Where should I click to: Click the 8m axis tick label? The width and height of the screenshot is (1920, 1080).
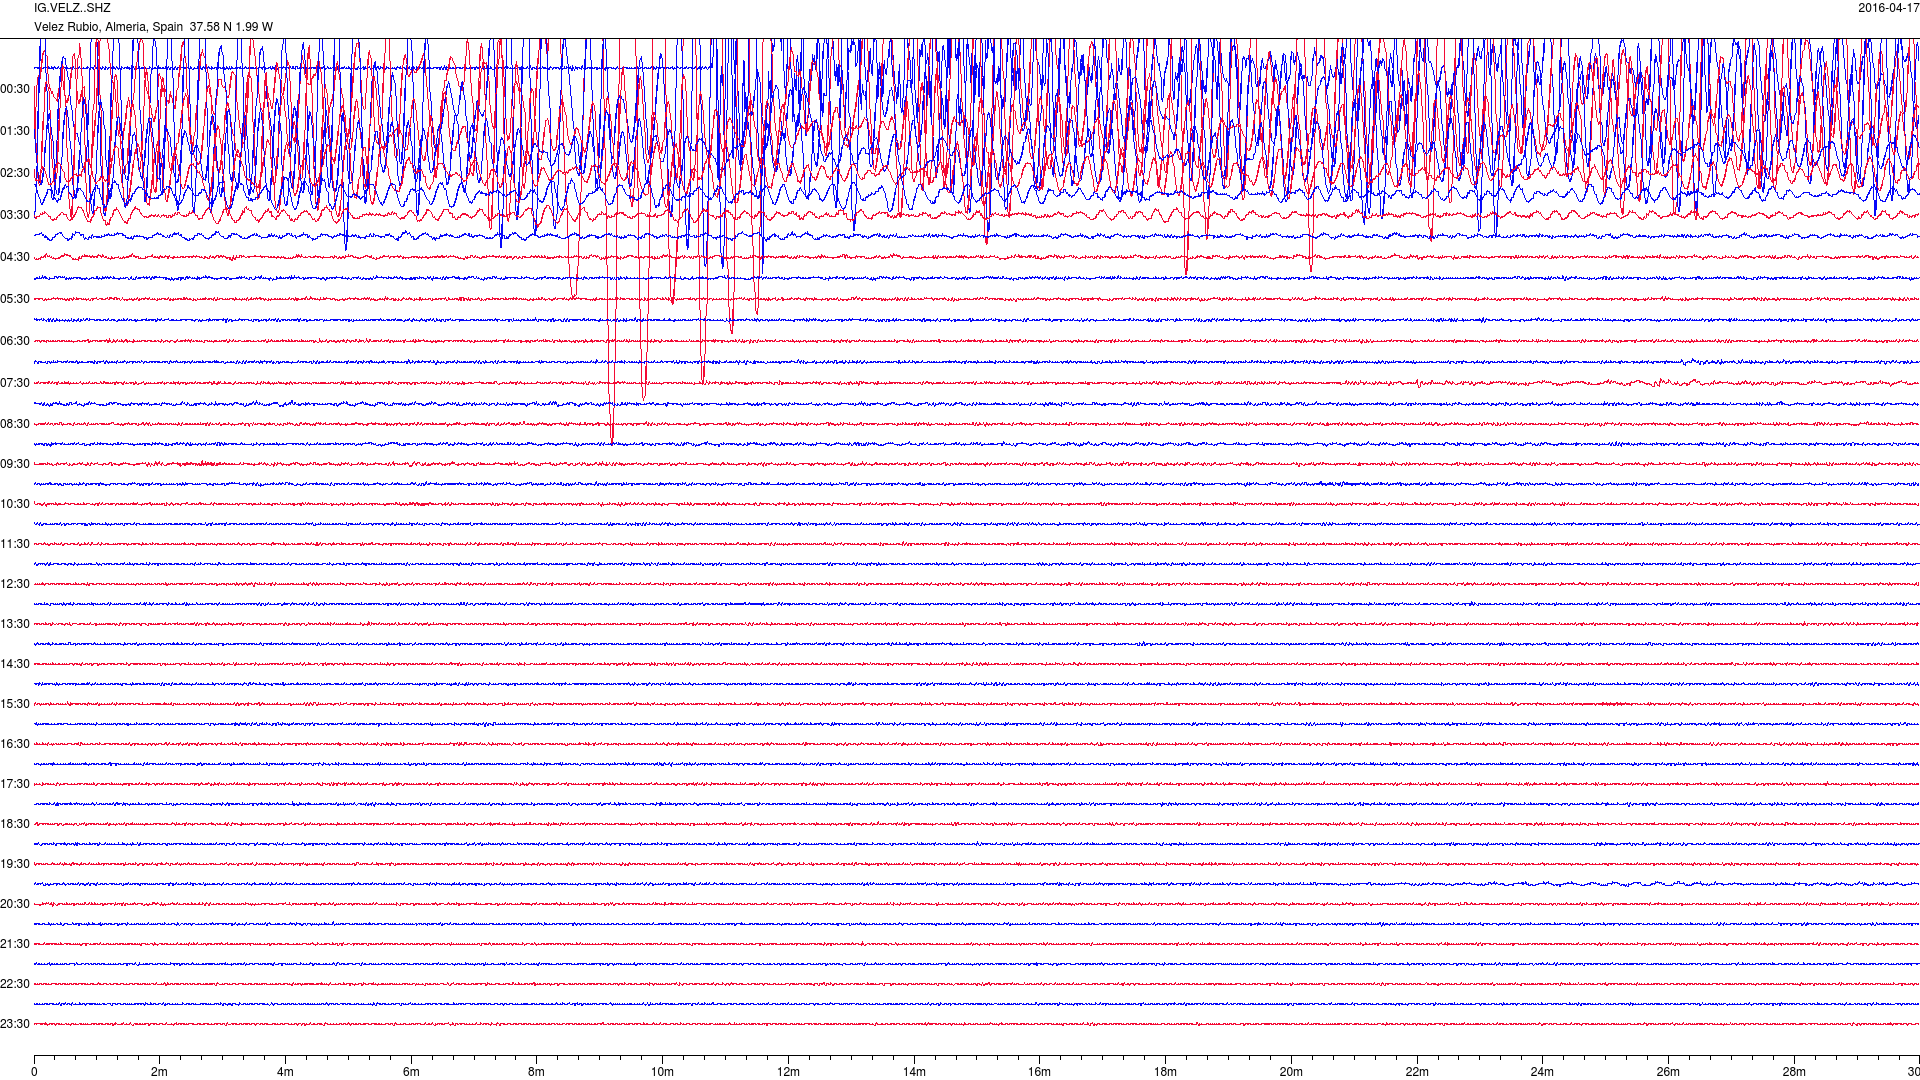pos(537,1072)
